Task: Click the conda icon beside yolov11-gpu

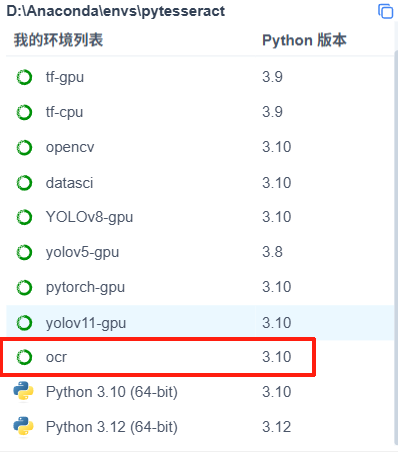Action: (x=24, y=323)
